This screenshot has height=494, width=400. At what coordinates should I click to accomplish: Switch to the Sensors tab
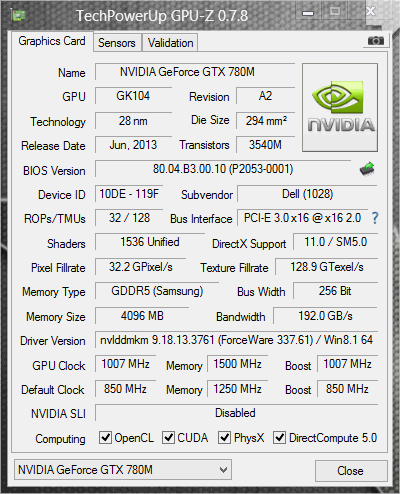[x=117, y=43]
